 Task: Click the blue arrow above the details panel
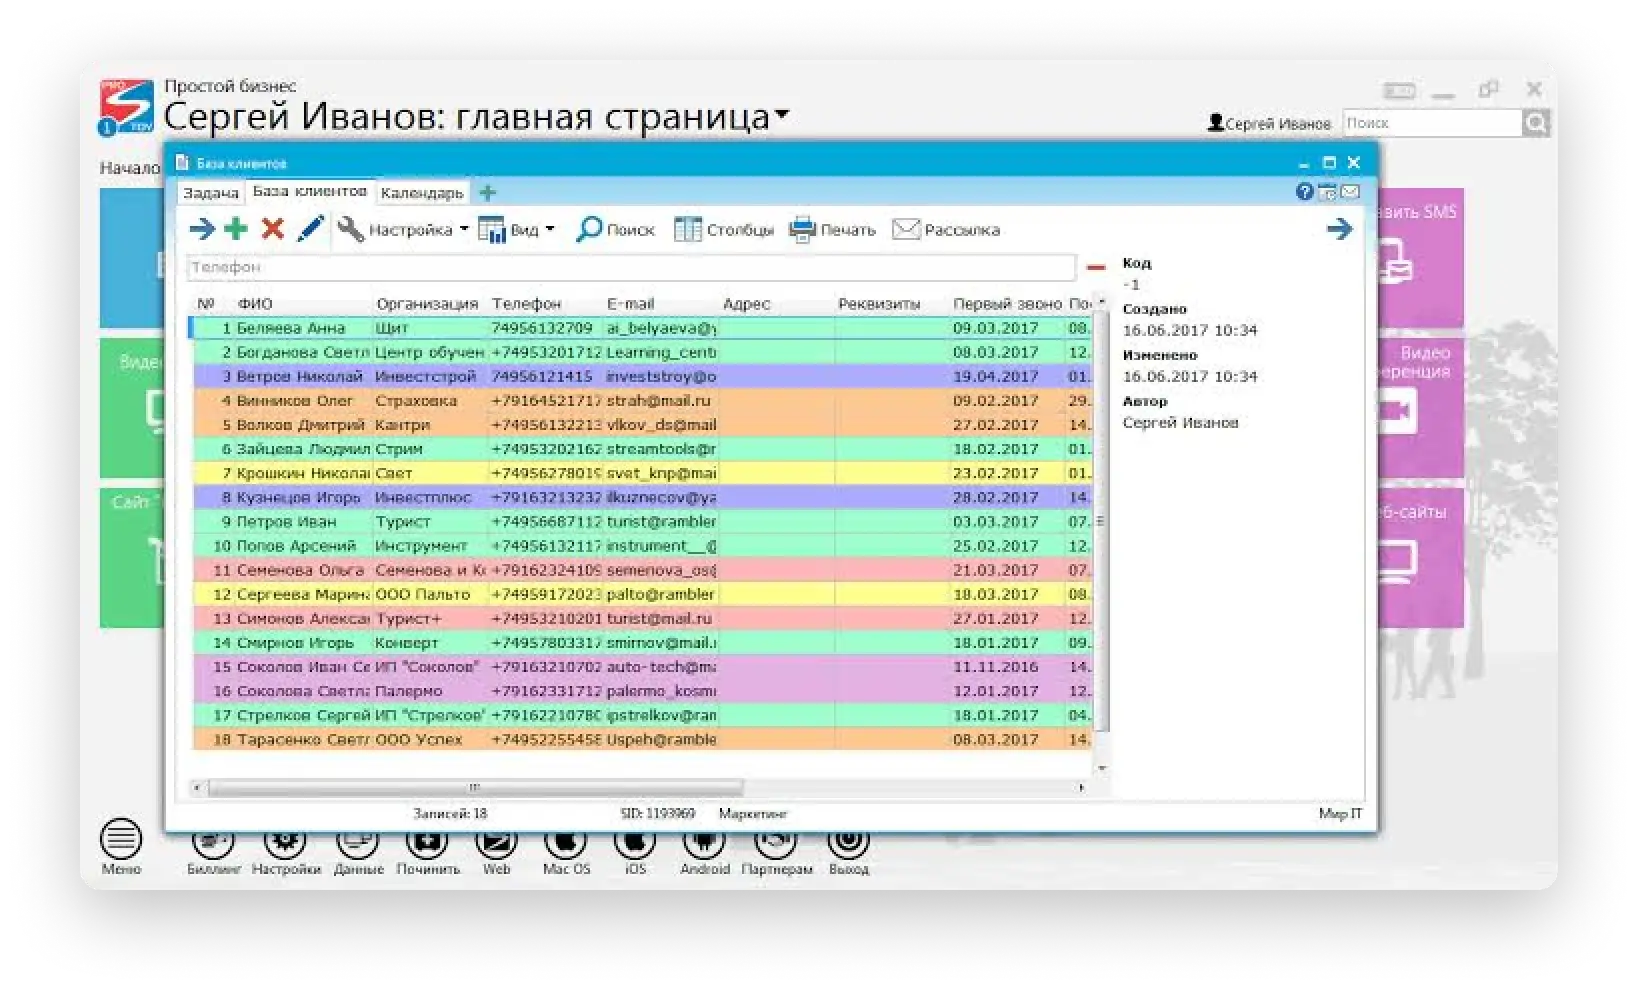(1339, 229)
